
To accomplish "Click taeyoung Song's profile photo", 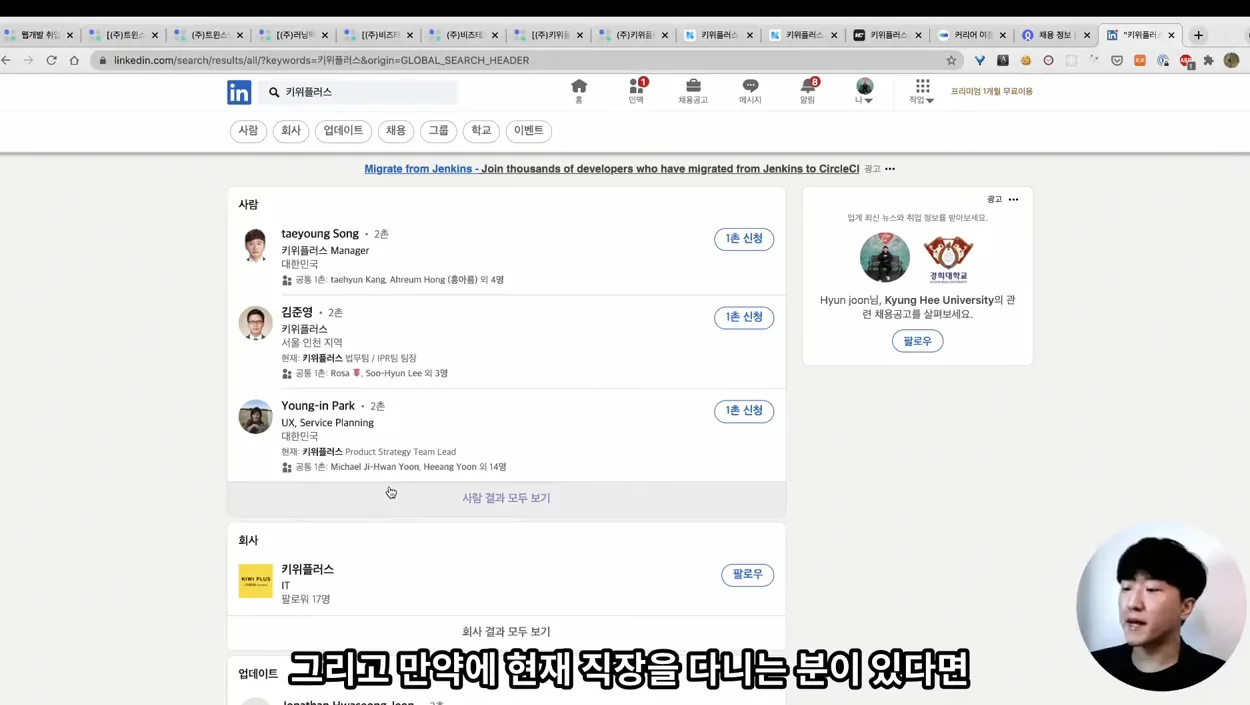I will click(x=256, y=245).
